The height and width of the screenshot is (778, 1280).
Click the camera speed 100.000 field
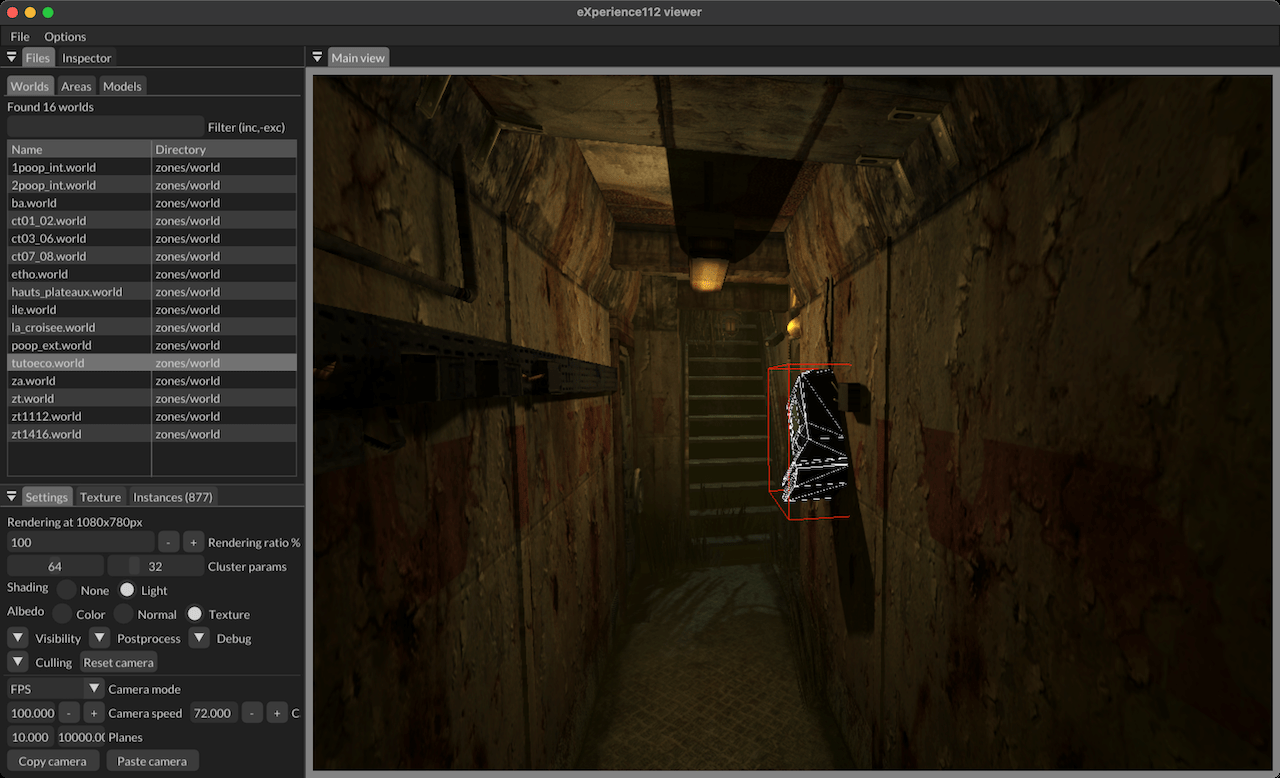[x=32, y=713]
